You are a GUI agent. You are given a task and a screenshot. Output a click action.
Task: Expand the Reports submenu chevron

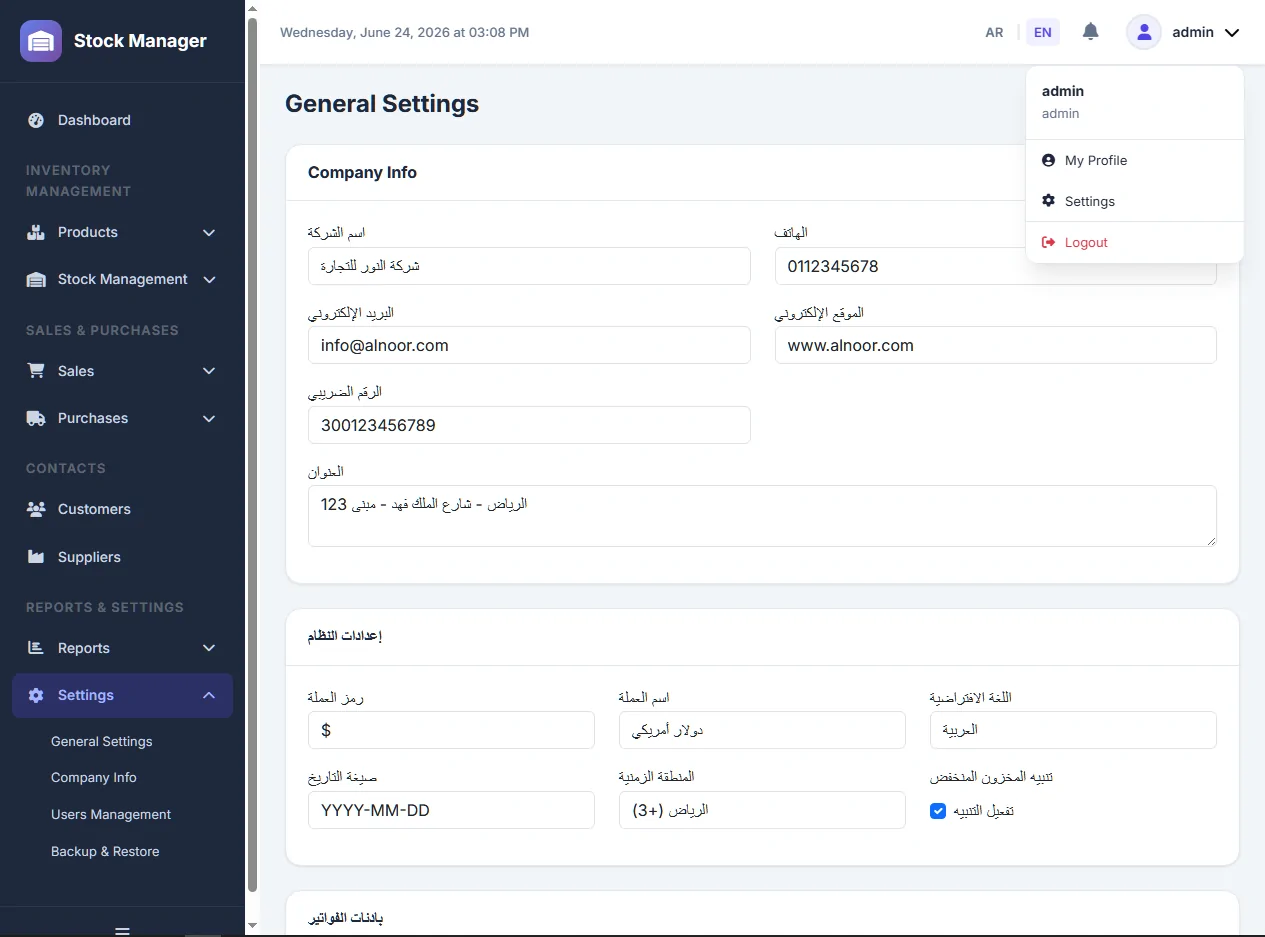point(209,648)
